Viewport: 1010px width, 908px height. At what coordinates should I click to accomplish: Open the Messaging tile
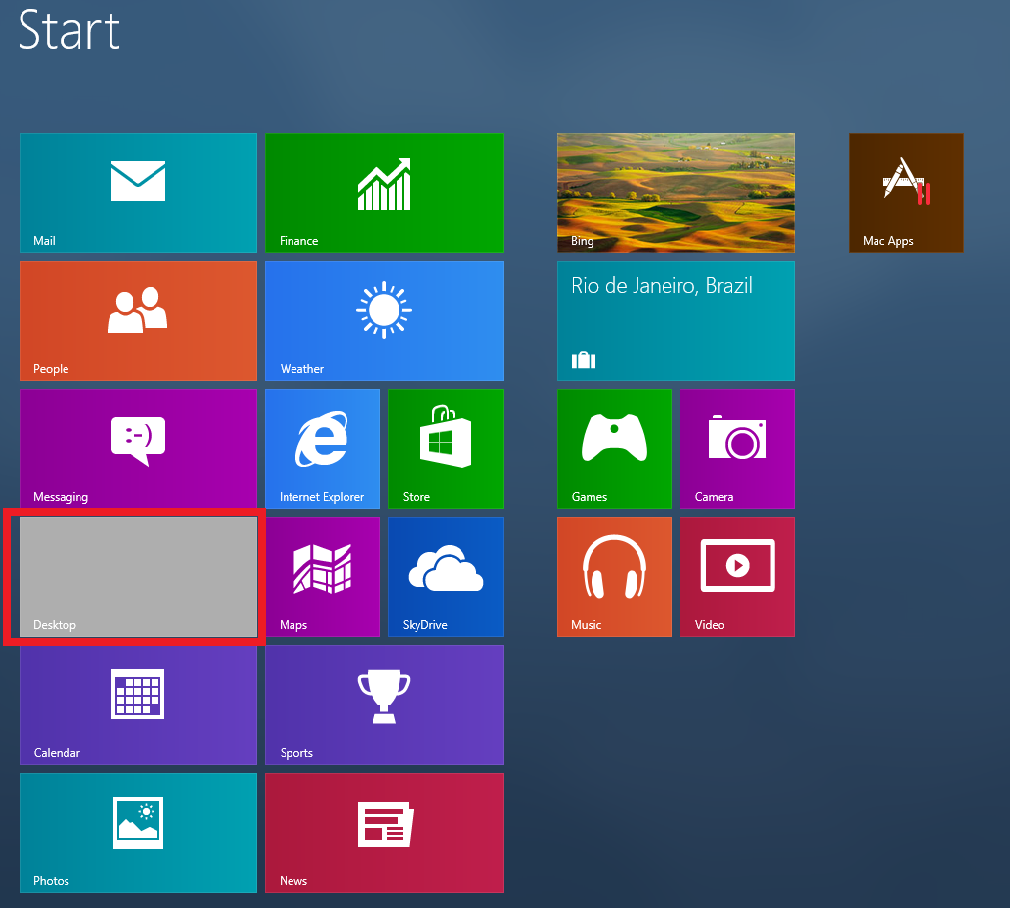coord(138,449)
